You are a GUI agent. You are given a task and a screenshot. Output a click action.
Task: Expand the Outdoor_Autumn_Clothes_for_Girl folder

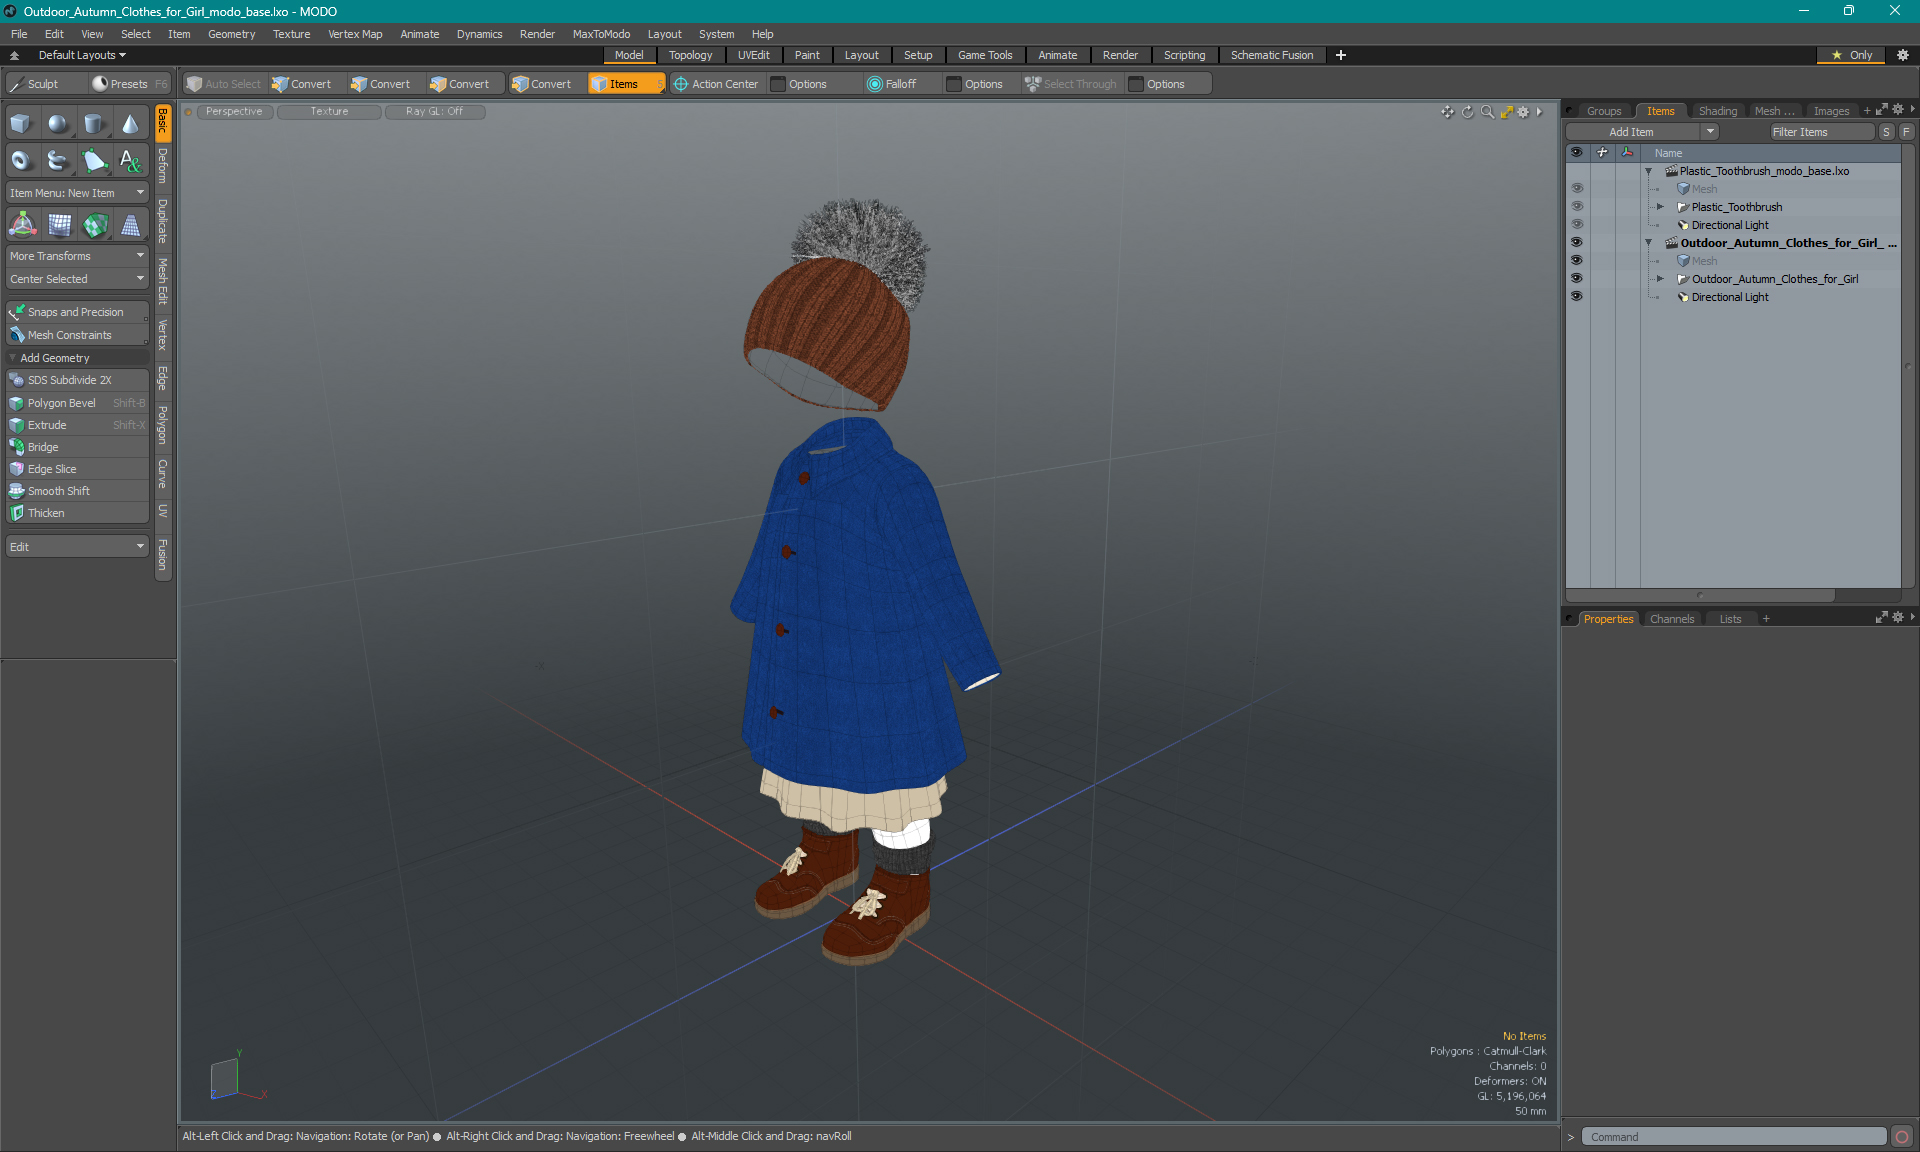point(1660,279)
